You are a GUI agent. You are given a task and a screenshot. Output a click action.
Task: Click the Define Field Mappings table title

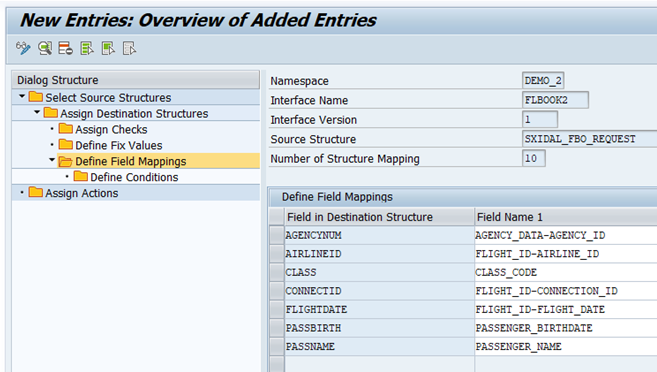click(x=337, y=197)
